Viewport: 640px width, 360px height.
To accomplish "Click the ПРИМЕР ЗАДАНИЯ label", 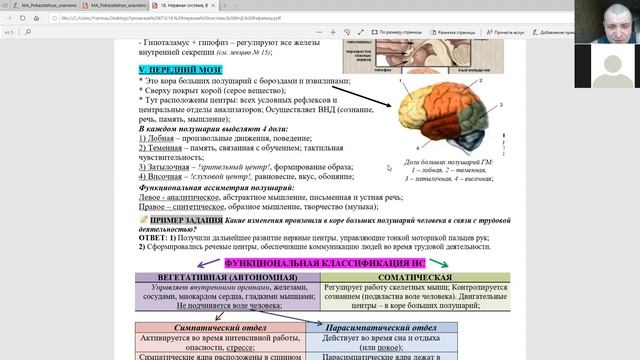I will click(x=186, y=220).
